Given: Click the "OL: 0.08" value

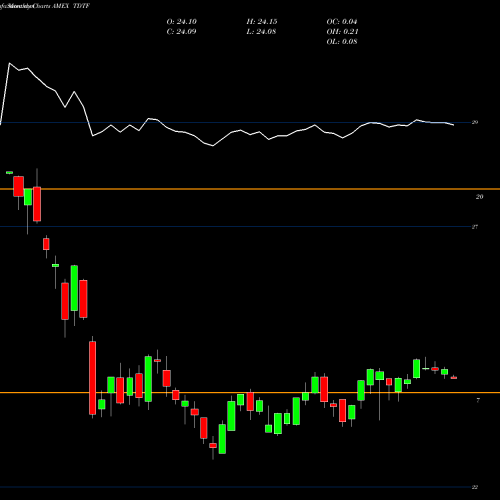Looking at the screenshot, I should [x=342, y=42].
